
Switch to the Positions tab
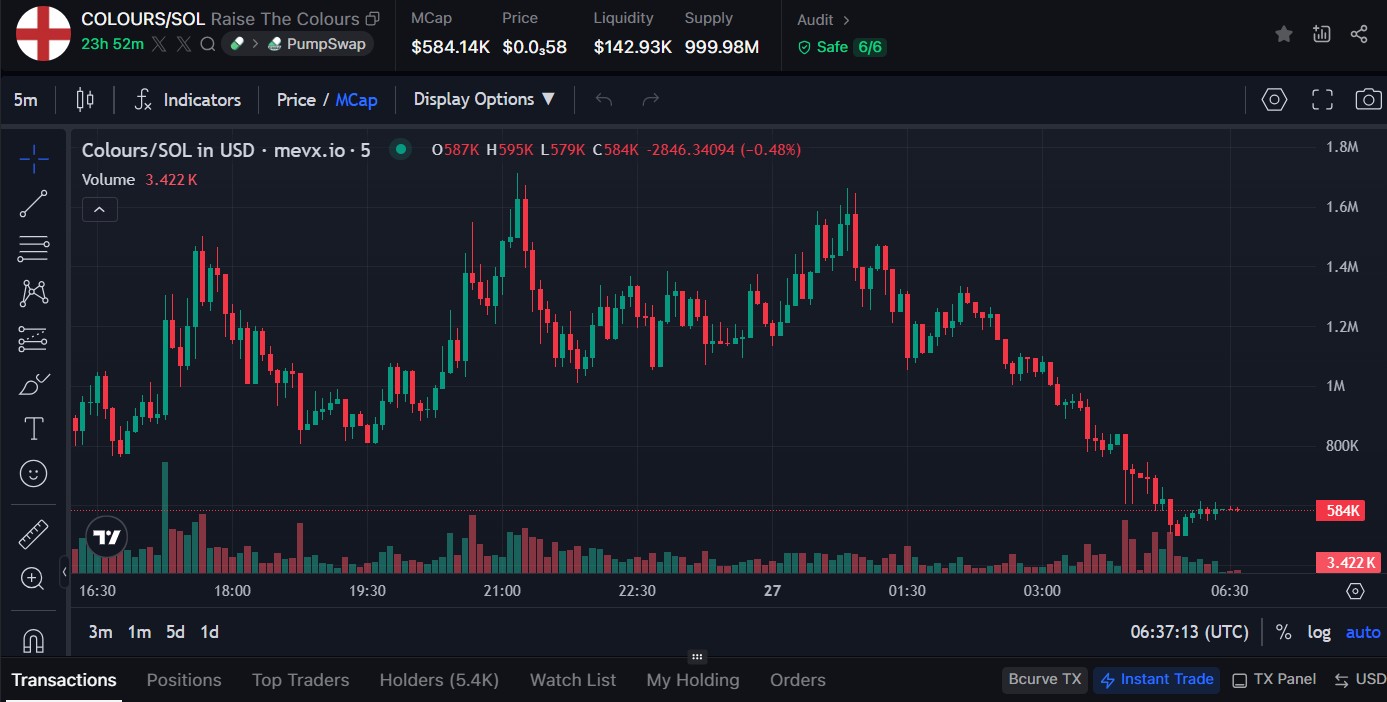[x=184, y=680]
